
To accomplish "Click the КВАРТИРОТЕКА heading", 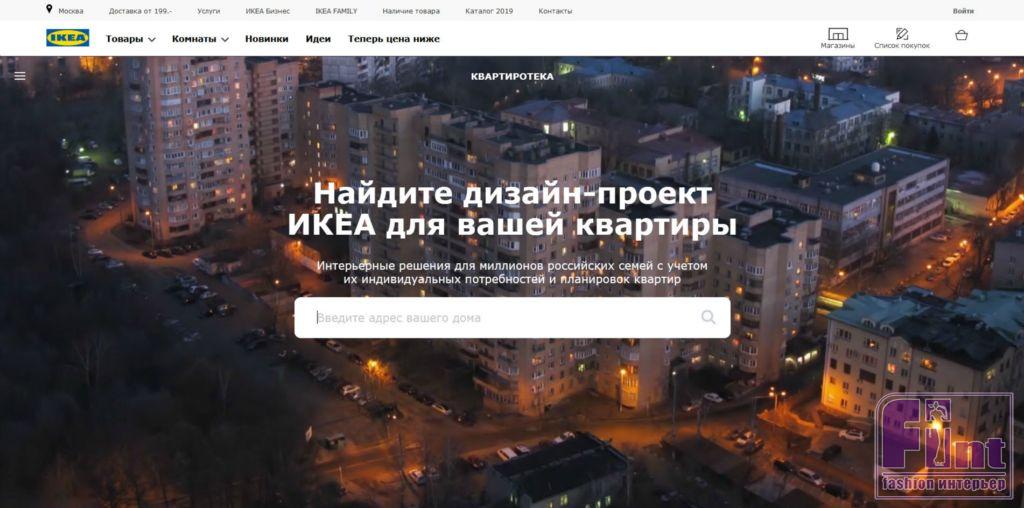I will pyautogui.click(x=512, y=76).
